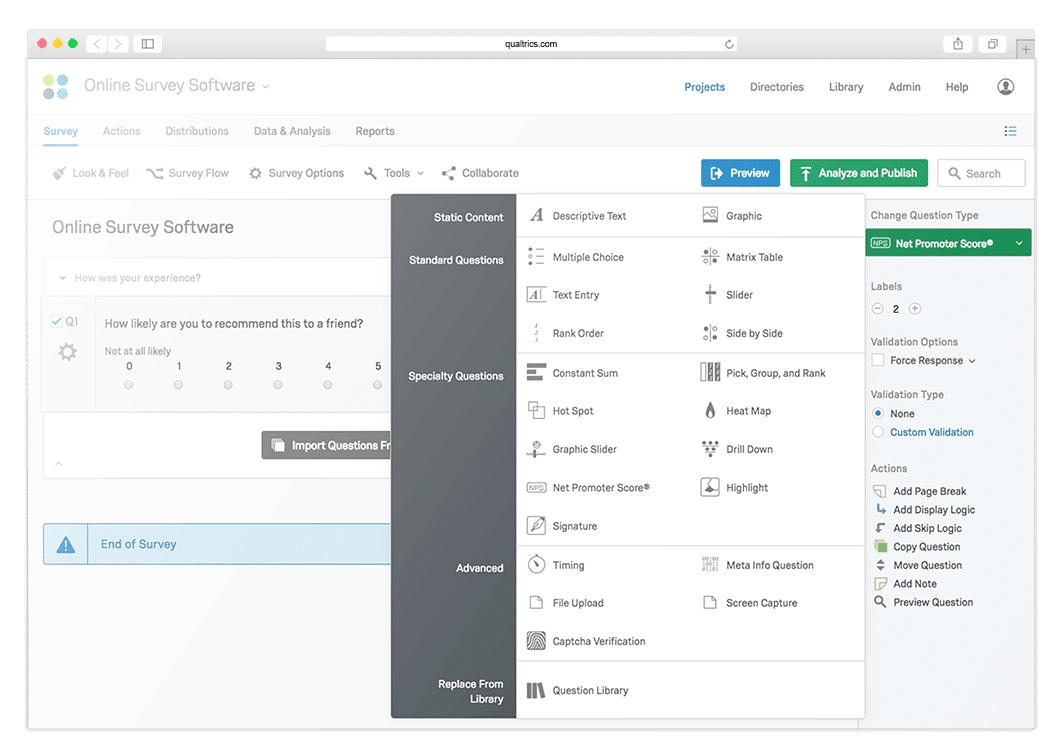The image size is (1060, 756).
Task: Expand the survey title project dropdown
Action: 266,87
